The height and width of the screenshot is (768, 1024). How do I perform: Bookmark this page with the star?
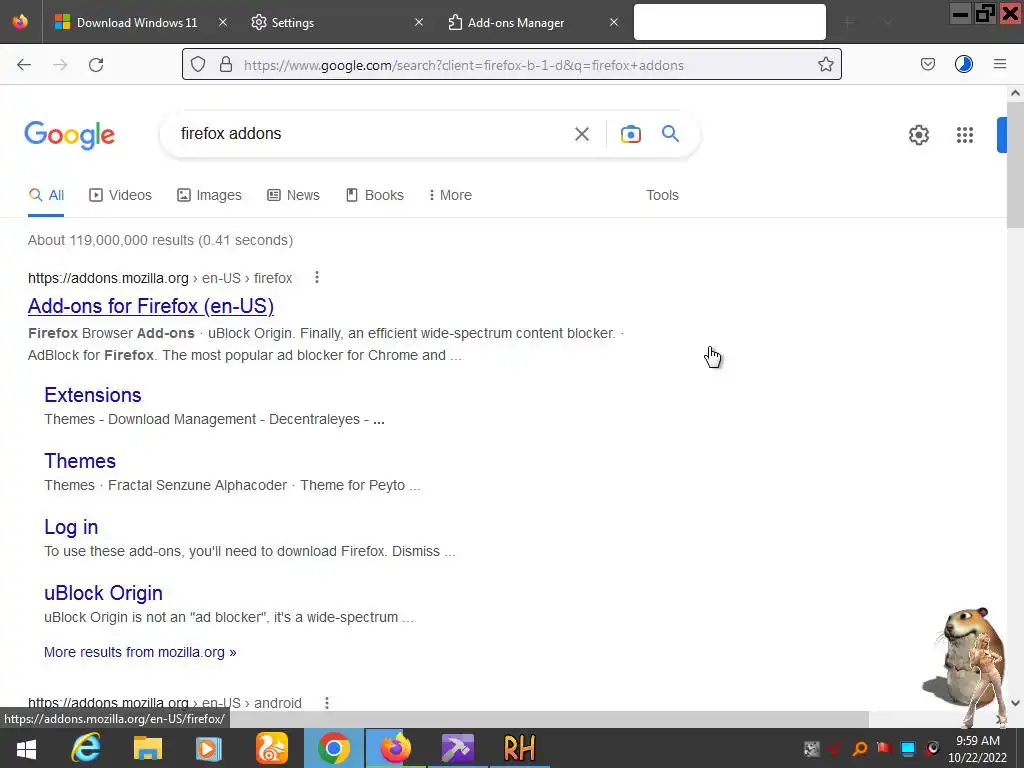[825, 65]
